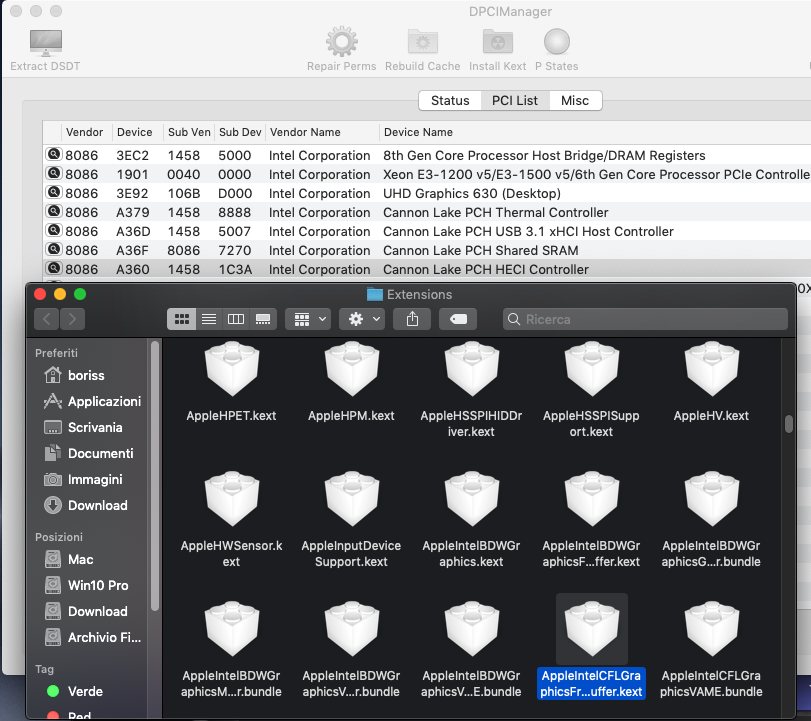Select AppleInputDeviceSupport.kext file
Screen dimensions: 811x721
point(351,520)
